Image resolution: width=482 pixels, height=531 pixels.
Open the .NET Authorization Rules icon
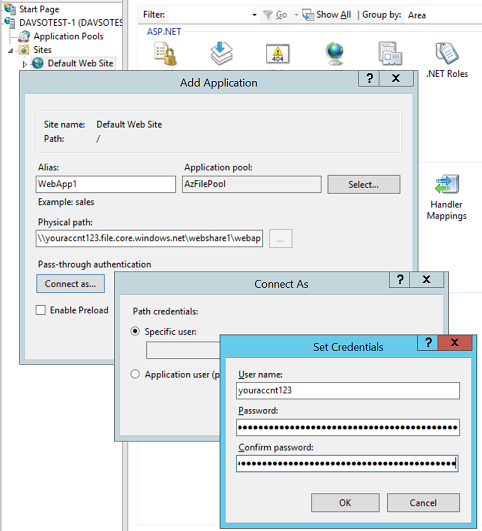[x=166, y=54]
